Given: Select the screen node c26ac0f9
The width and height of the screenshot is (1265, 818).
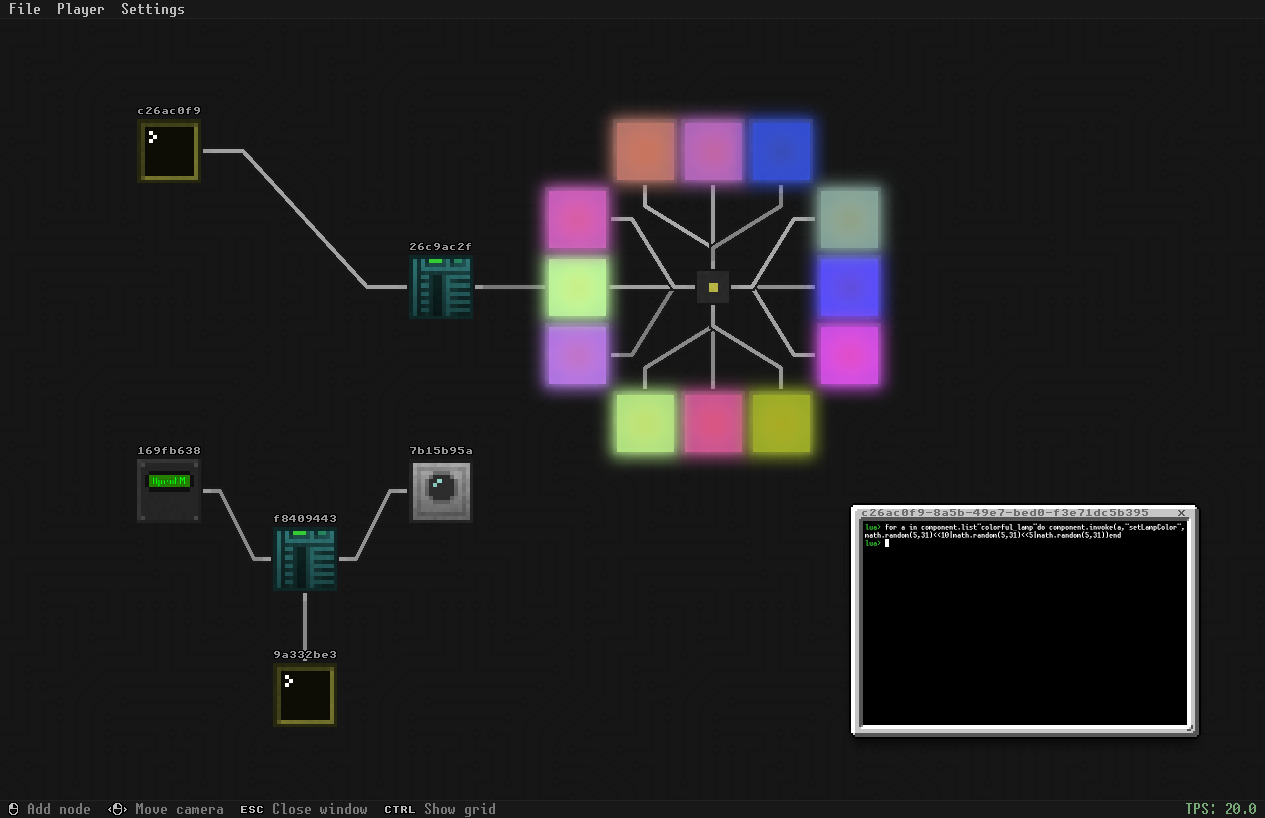Looking at the screenshot, I should click(x=169, y=151).
